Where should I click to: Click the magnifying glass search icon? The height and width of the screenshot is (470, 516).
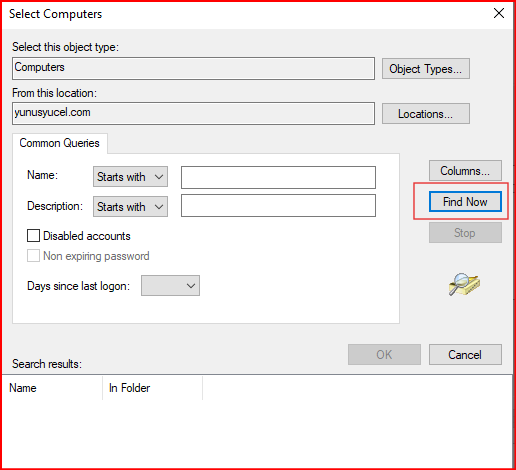tap(464, 284)
